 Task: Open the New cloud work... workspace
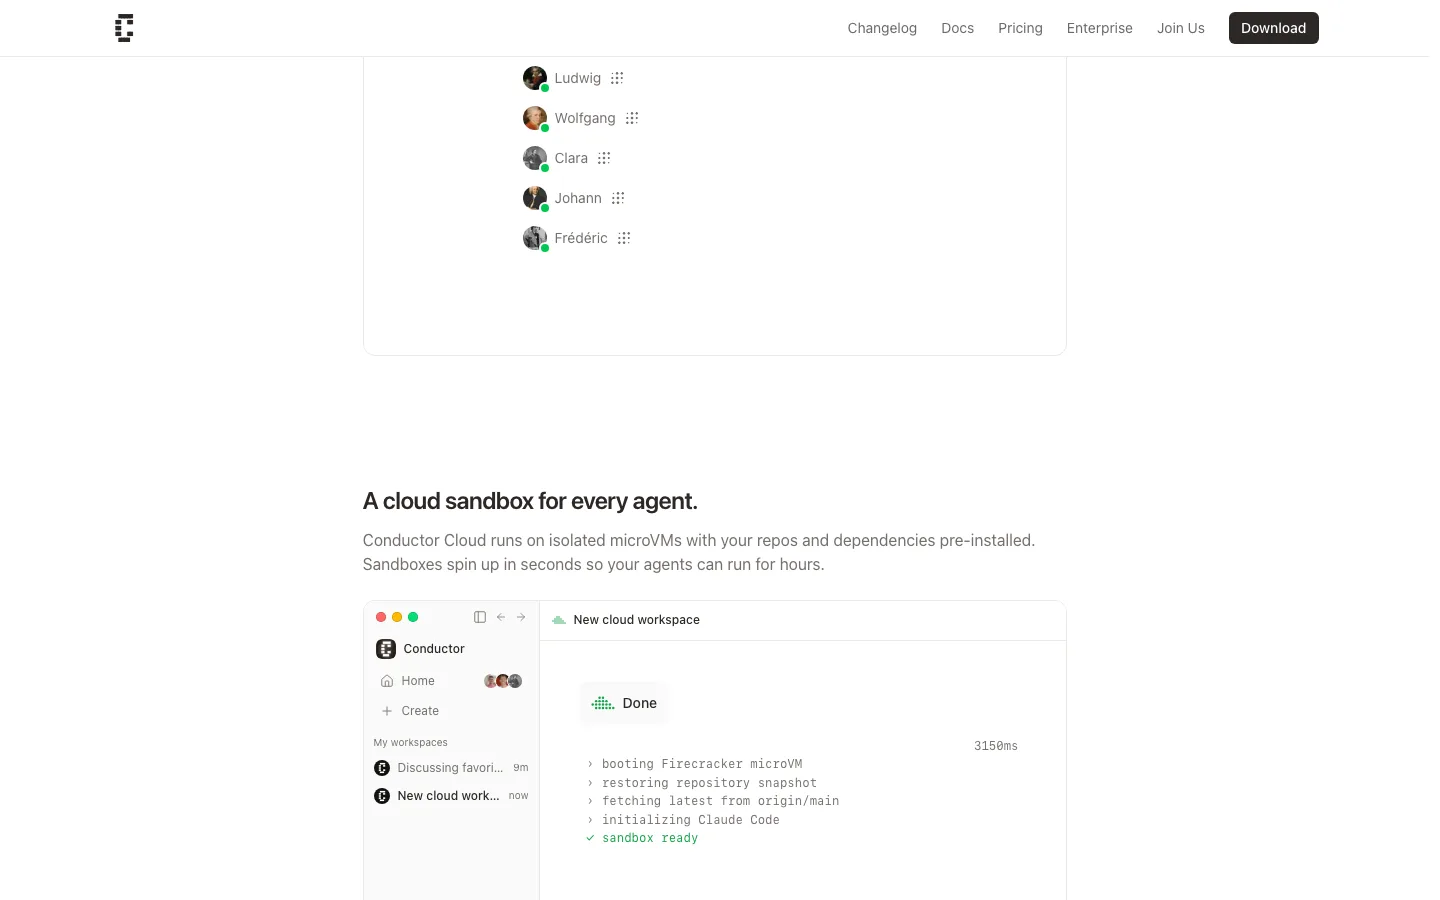click(451, 796)
